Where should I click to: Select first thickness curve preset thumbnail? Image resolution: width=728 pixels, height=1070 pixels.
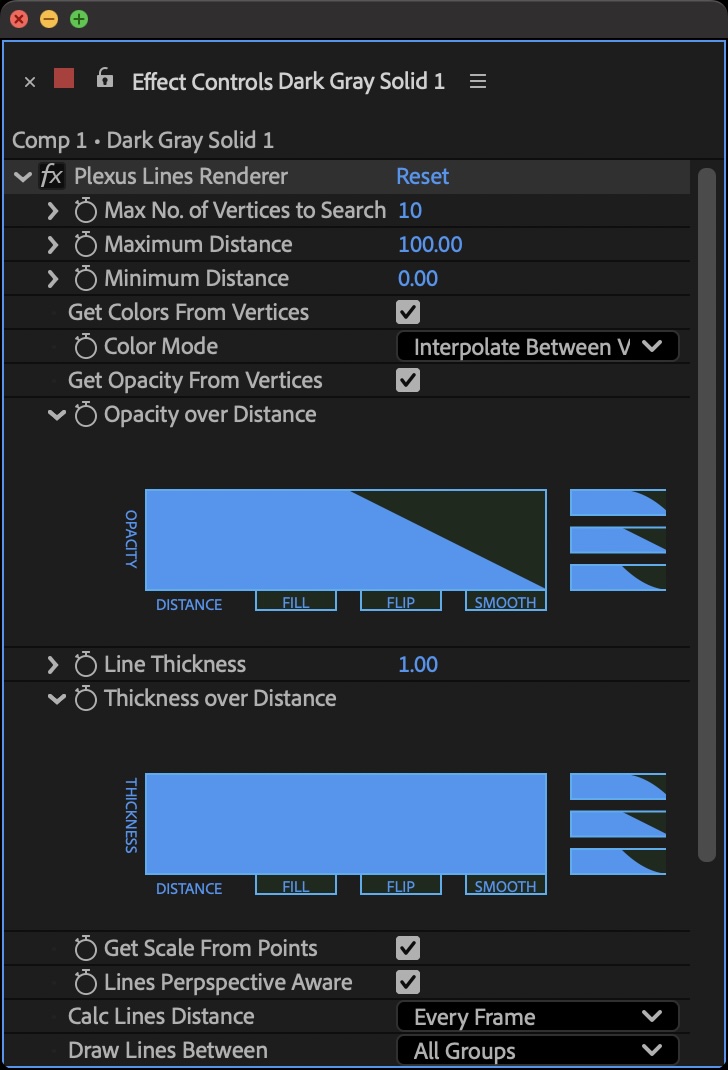(617, 786)
